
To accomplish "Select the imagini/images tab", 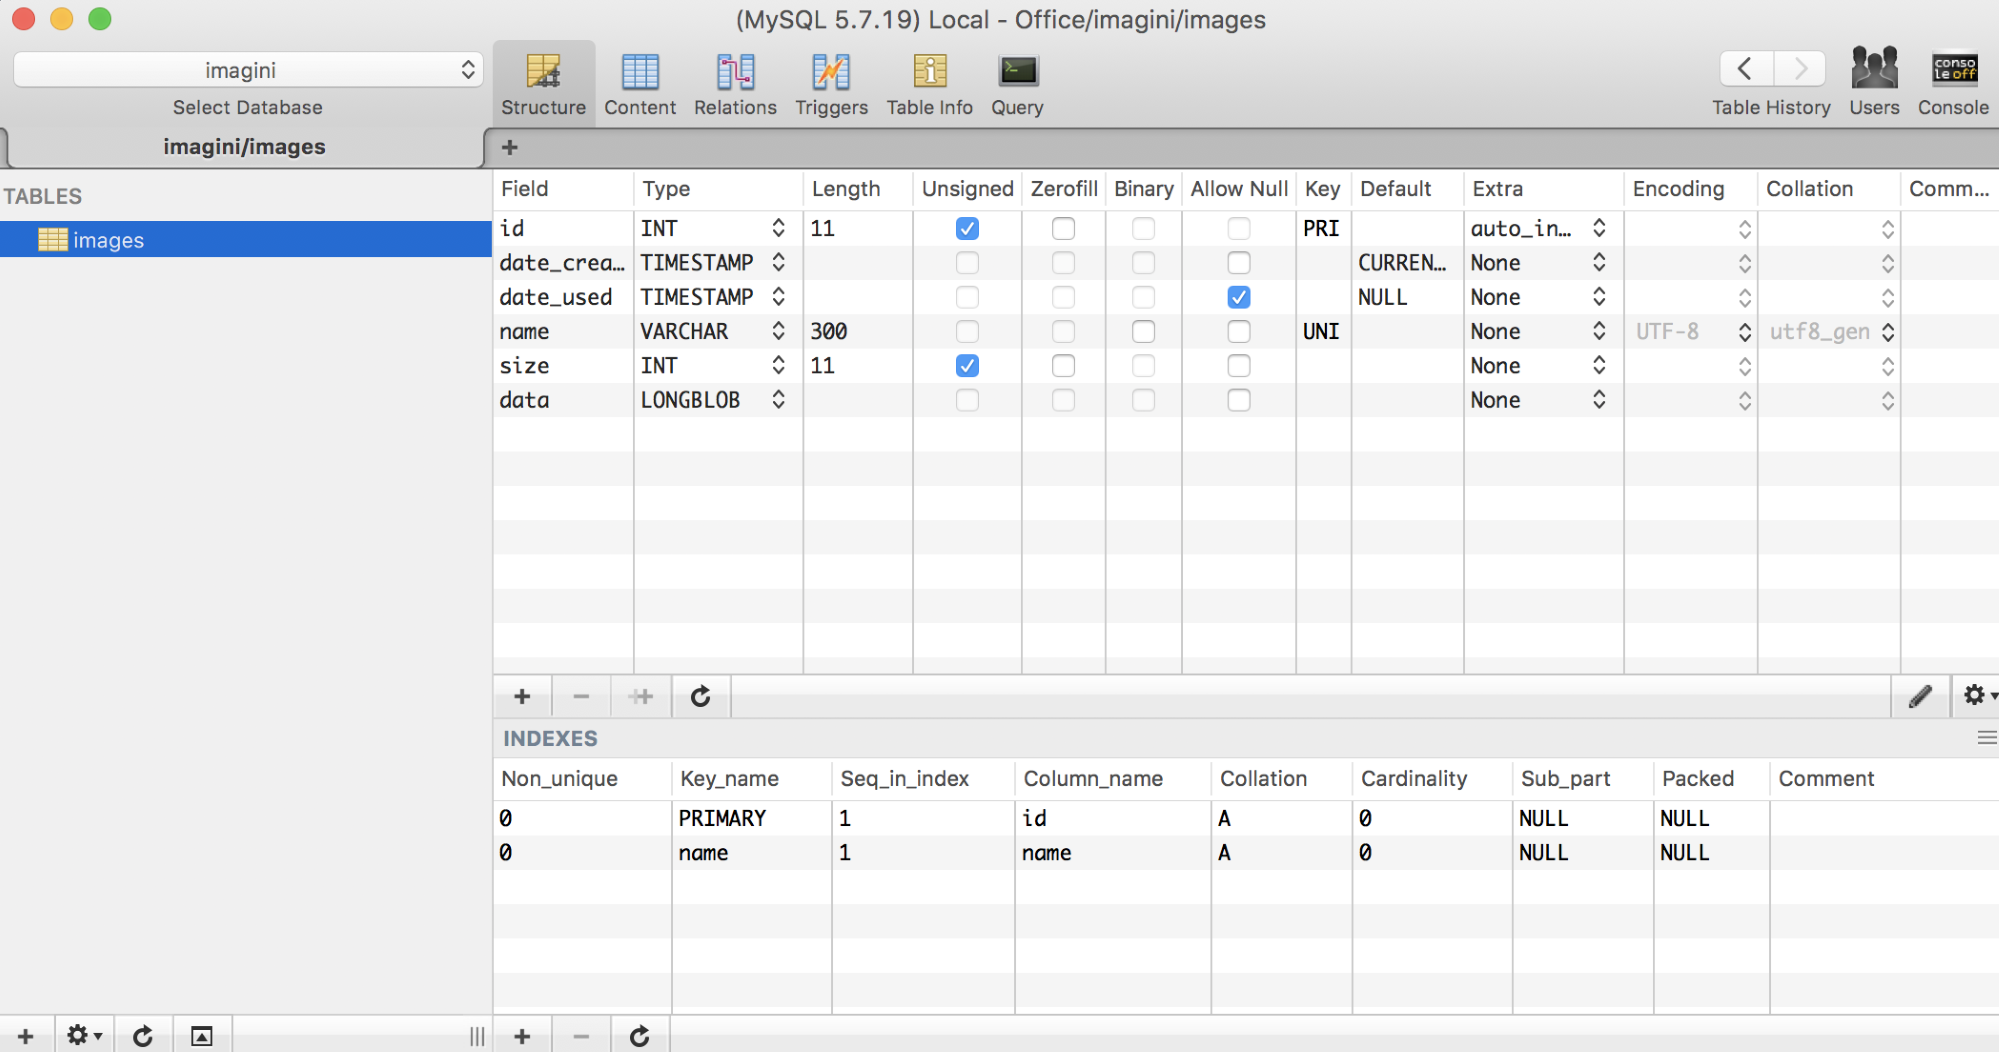I will [244, 147].
